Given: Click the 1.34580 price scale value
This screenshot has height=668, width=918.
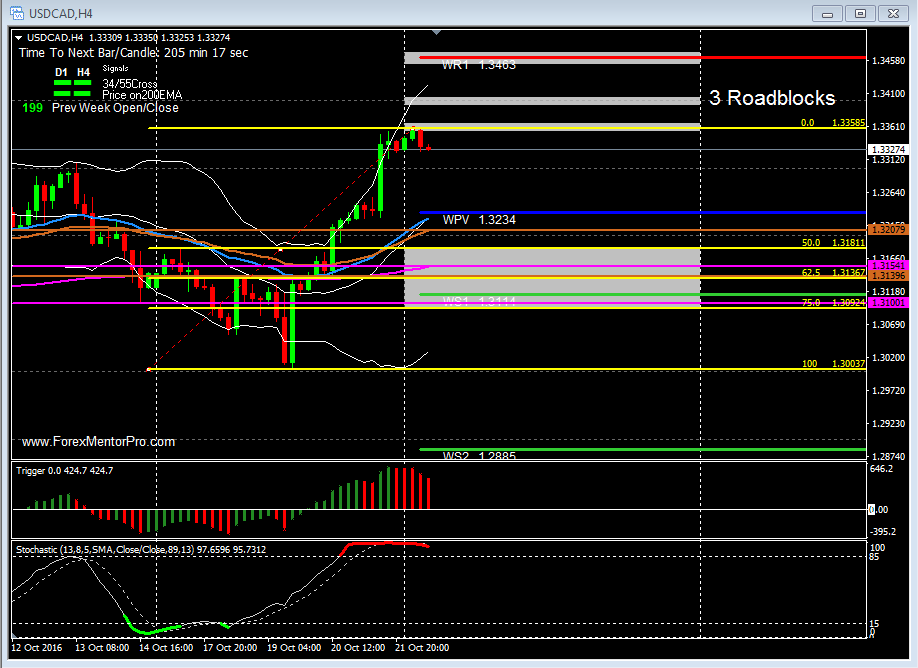Looking at the screenshot, I should (x=888, y=61).
